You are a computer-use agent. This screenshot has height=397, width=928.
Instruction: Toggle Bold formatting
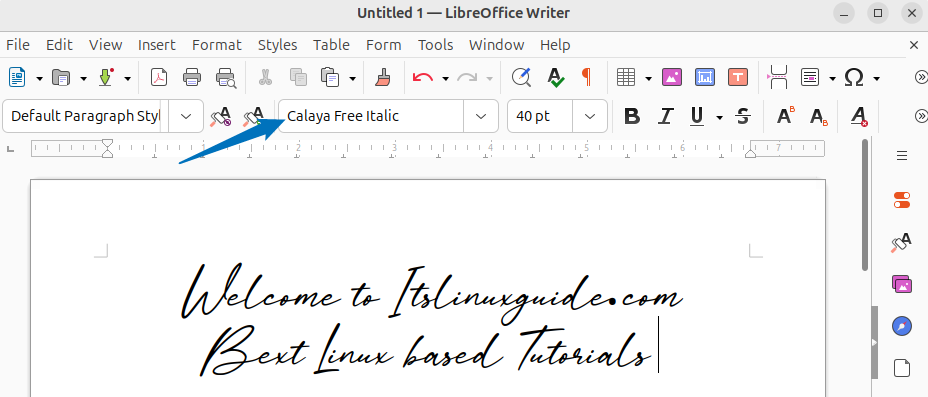pyautogui.click(x=632, y=116)
